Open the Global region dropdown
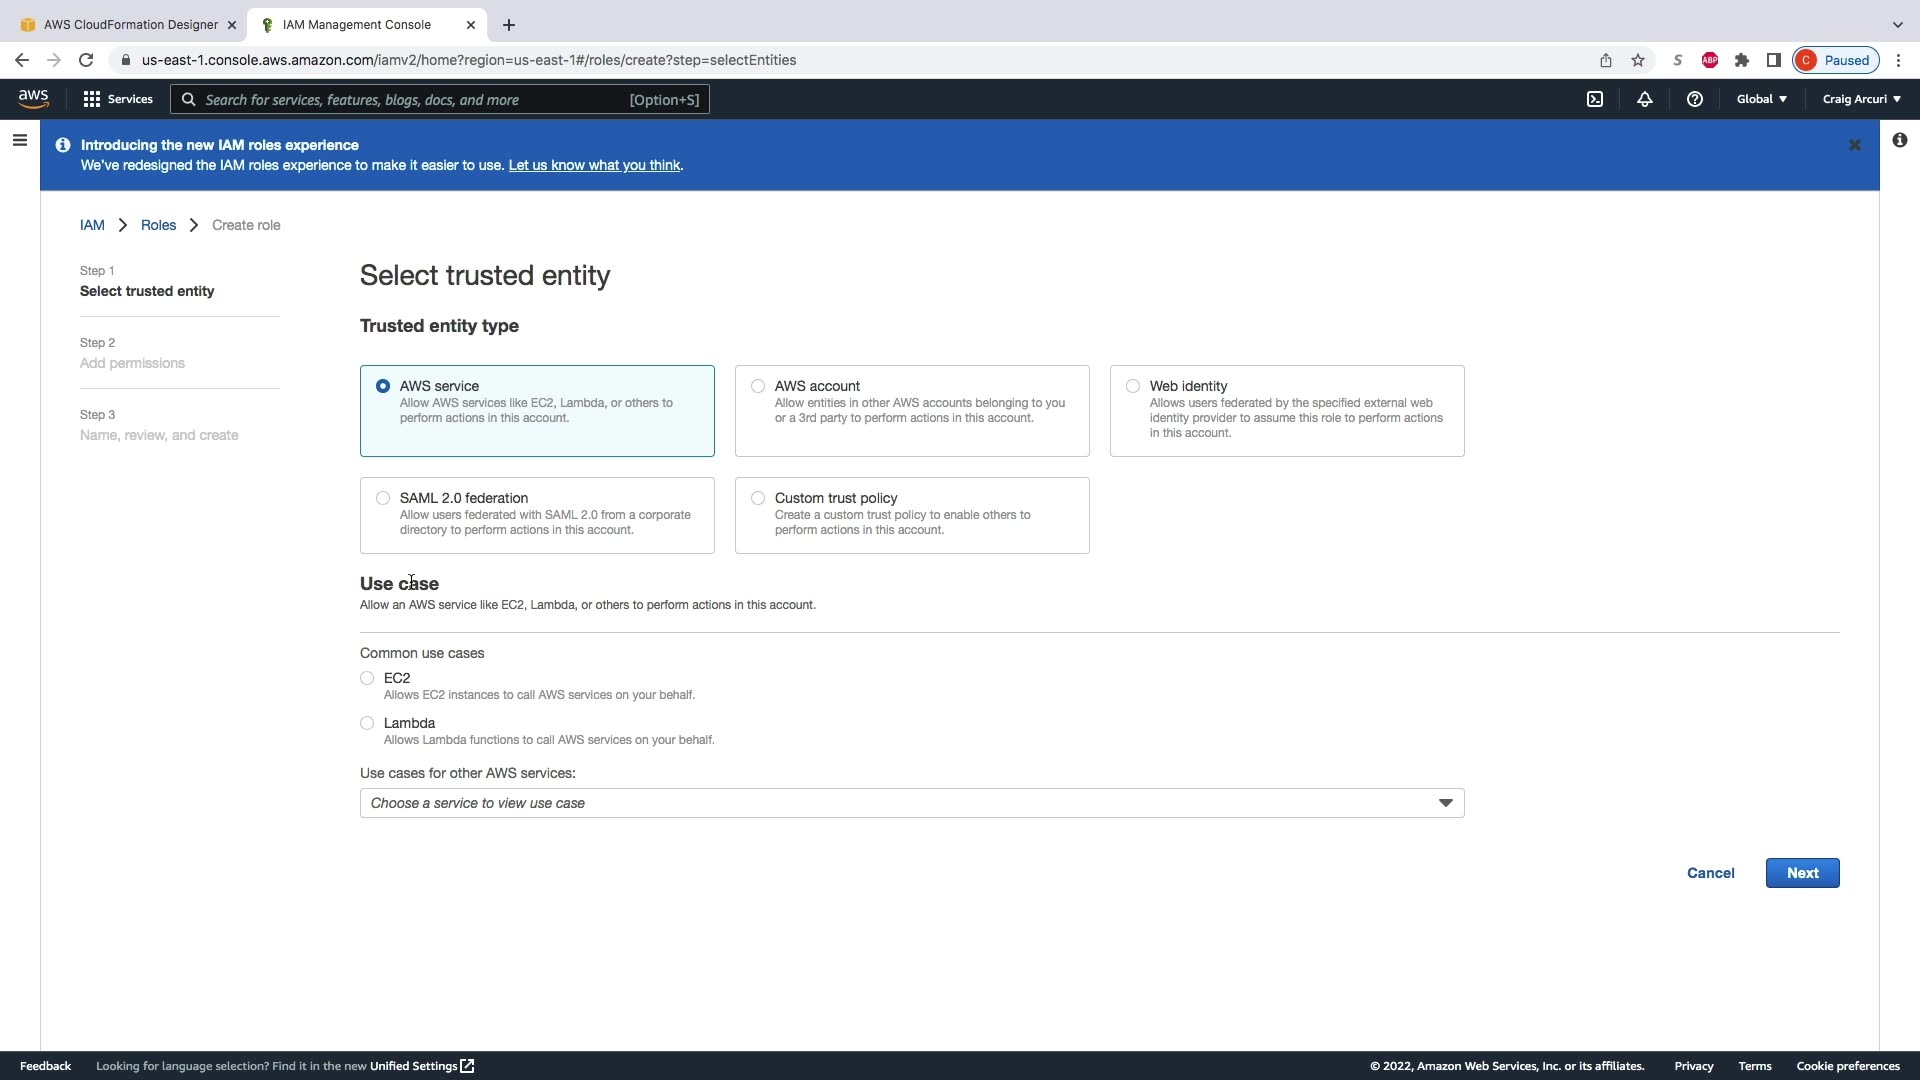The height and width of the screenshot is (1080, 1920). 1761,99
